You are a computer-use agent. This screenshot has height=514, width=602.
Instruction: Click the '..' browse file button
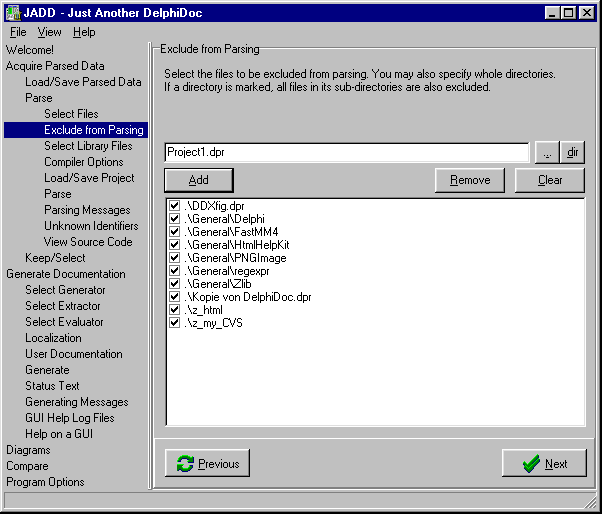coord(546,152)
